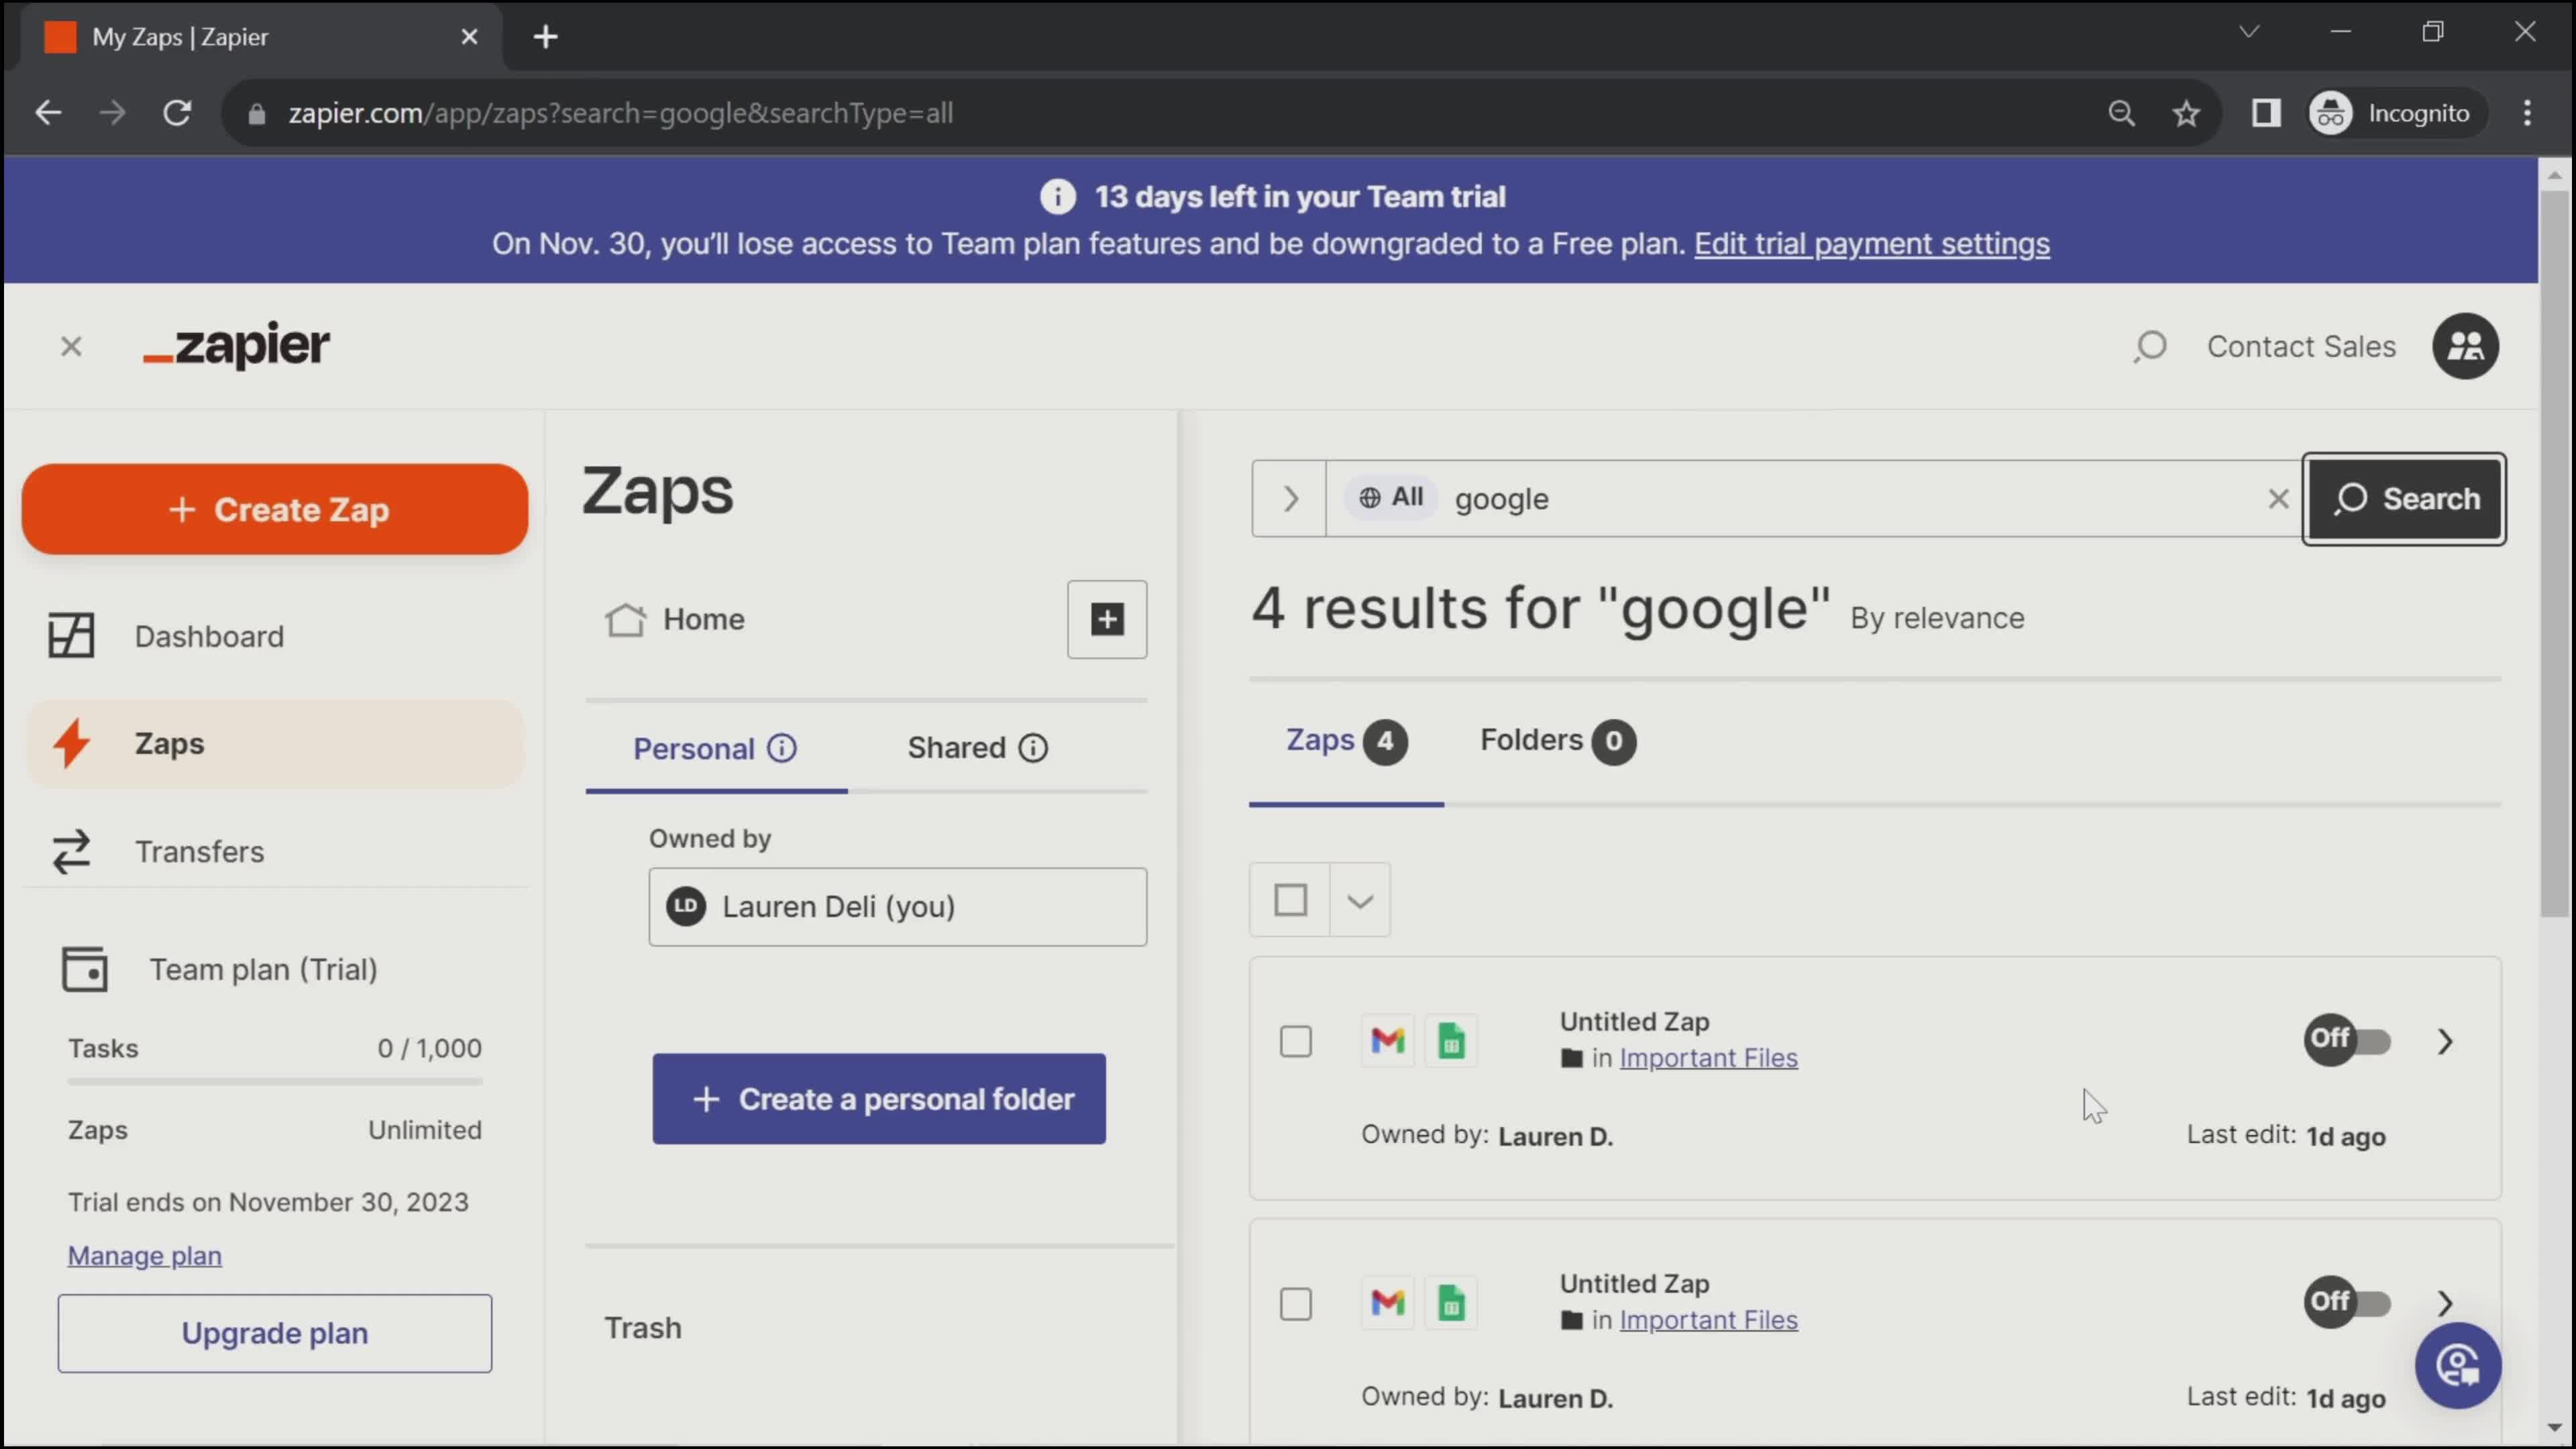Click the Tasks usage progress bar
Screen dimensions: 2576x1449
click(x=275, y=1081)
